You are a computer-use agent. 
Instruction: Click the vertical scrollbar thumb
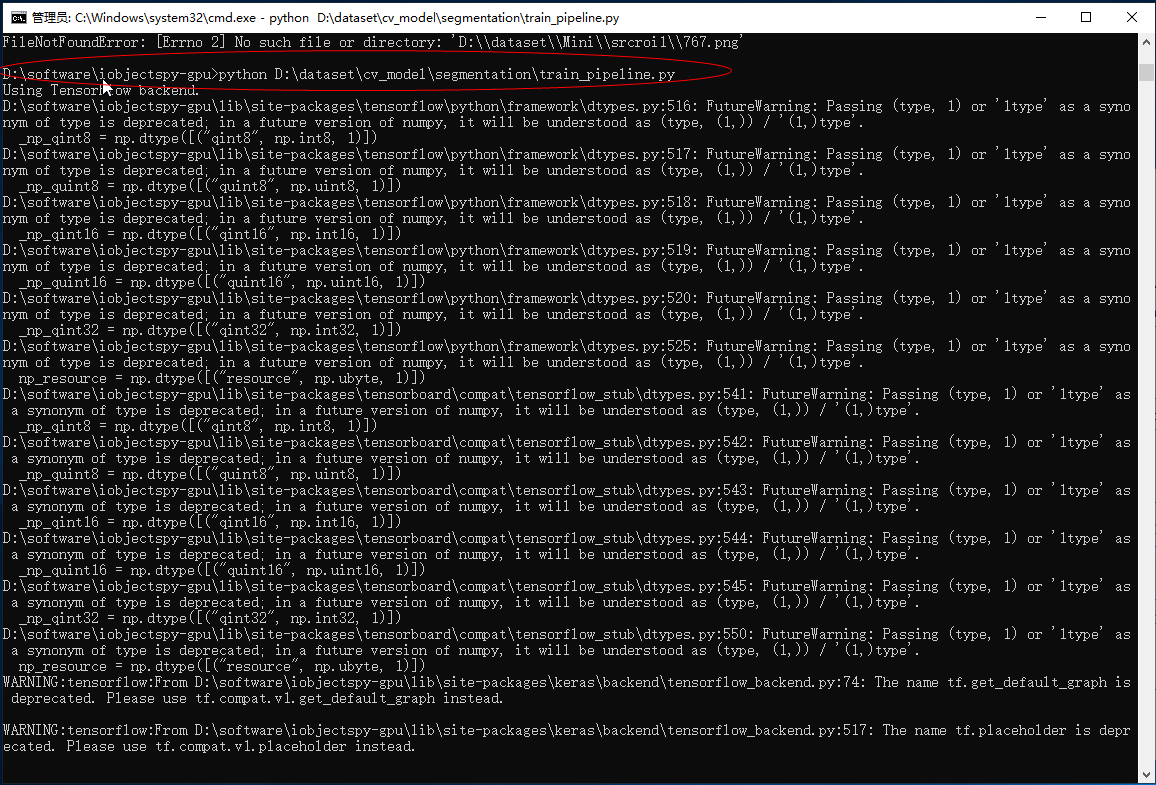click(1146, 72)
